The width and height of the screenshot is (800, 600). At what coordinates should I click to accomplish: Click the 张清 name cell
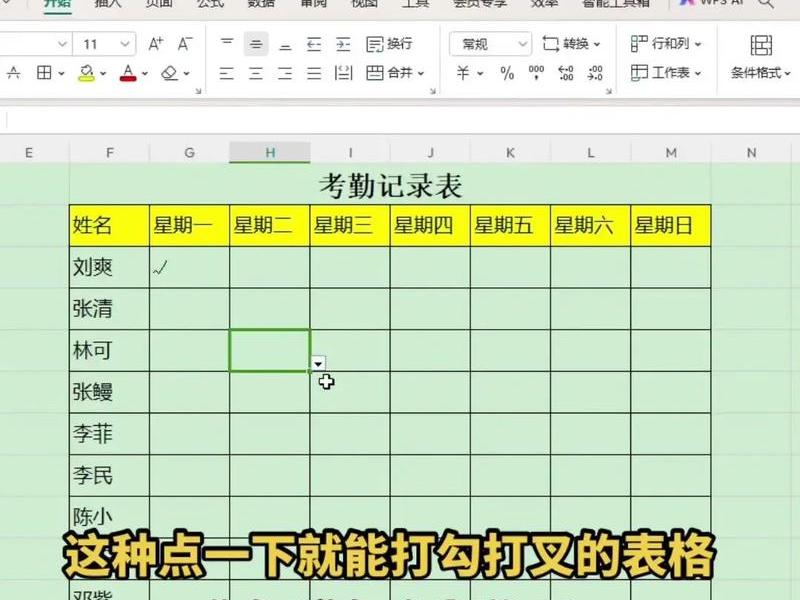click(109, 309)
